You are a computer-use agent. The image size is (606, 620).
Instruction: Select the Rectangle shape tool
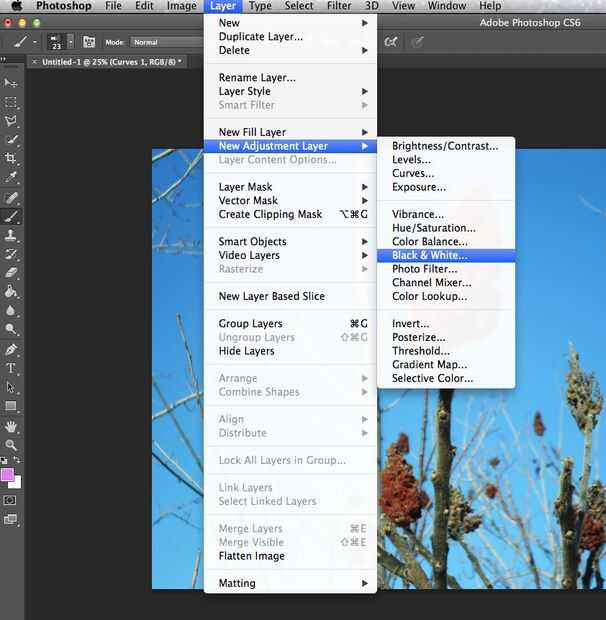tap(10, 406)
